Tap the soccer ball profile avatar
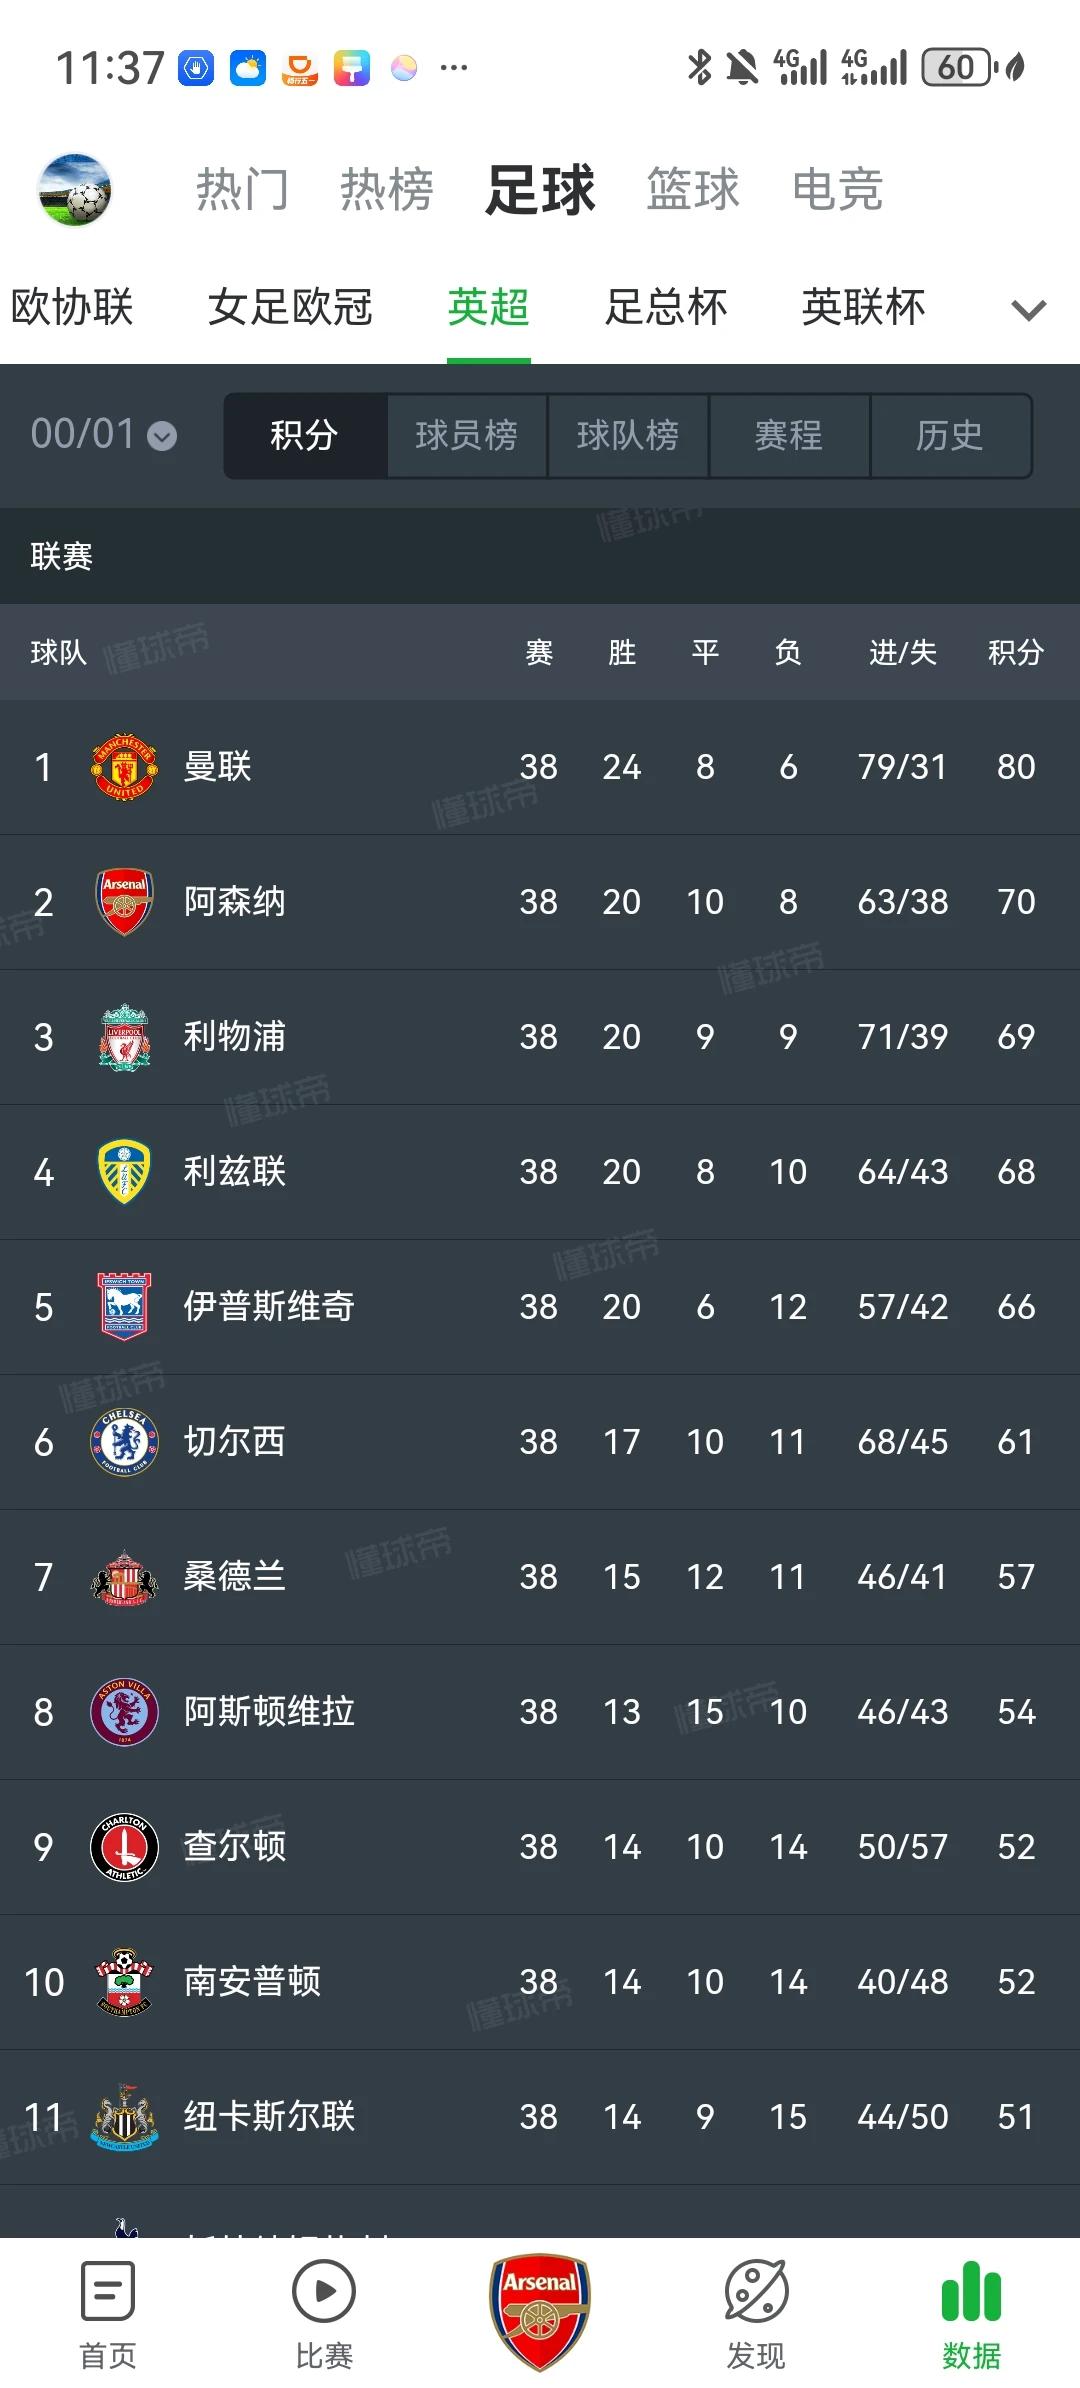This screenshot has width=1080, height=2388. point(74,190)
